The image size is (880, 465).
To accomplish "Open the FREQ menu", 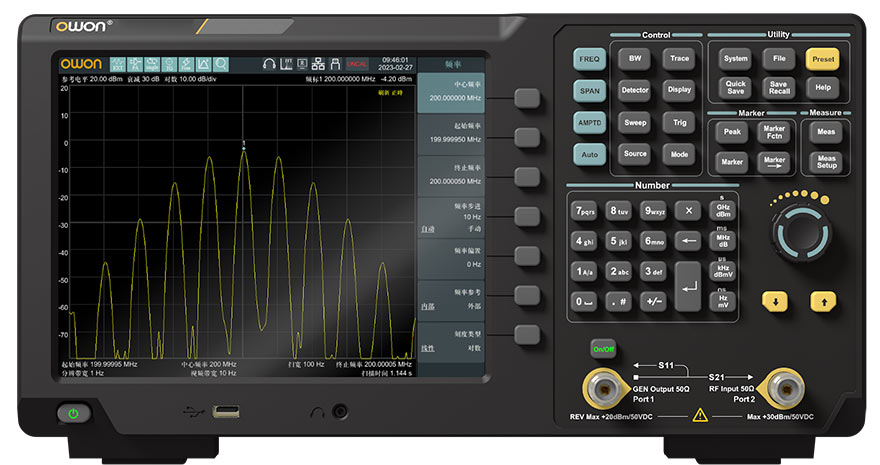I will tap(589, 59).
